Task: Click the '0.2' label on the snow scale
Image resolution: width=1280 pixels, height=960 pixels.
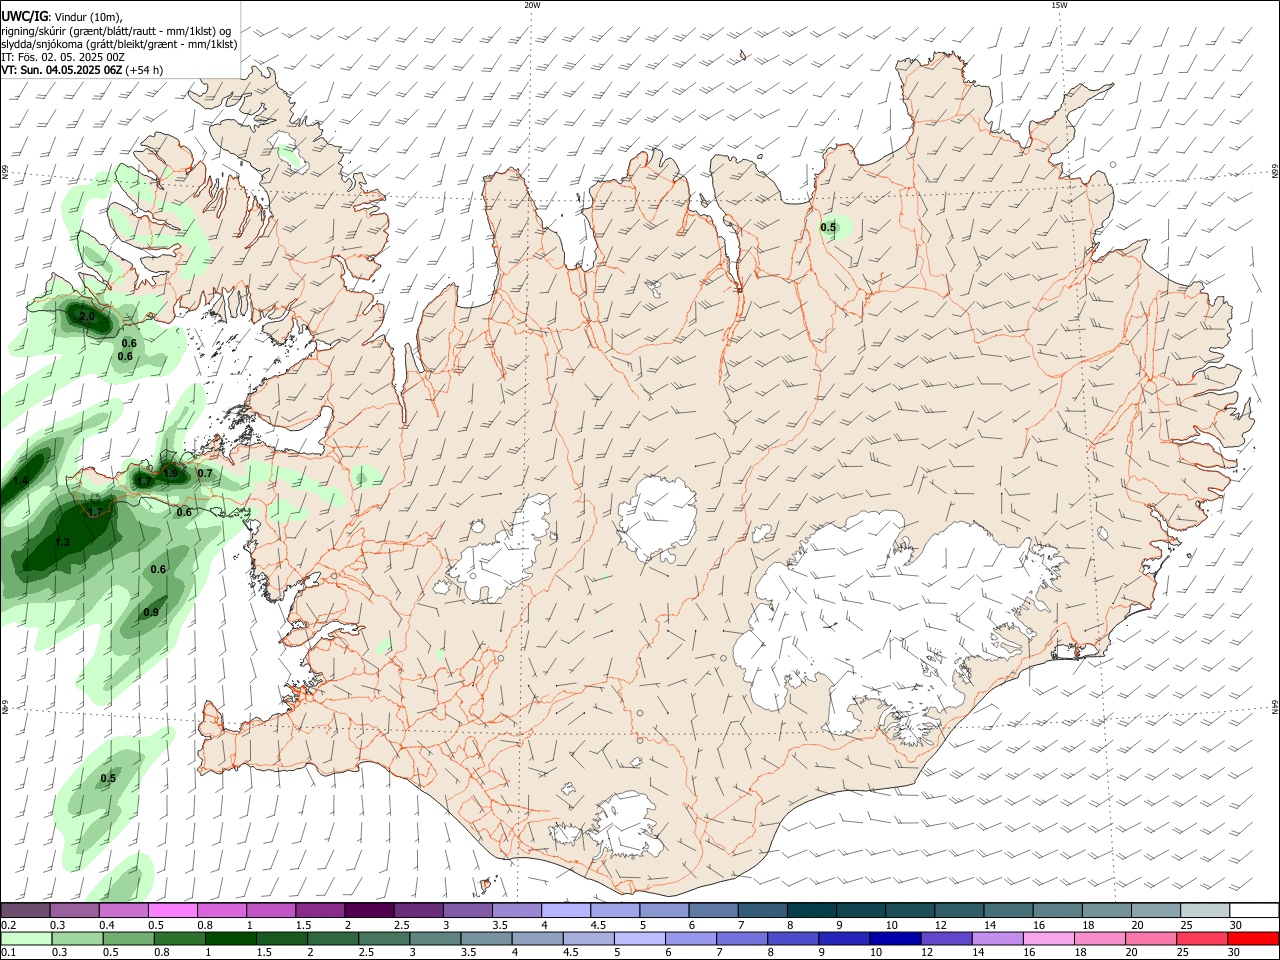Action: tap(8, 925)
